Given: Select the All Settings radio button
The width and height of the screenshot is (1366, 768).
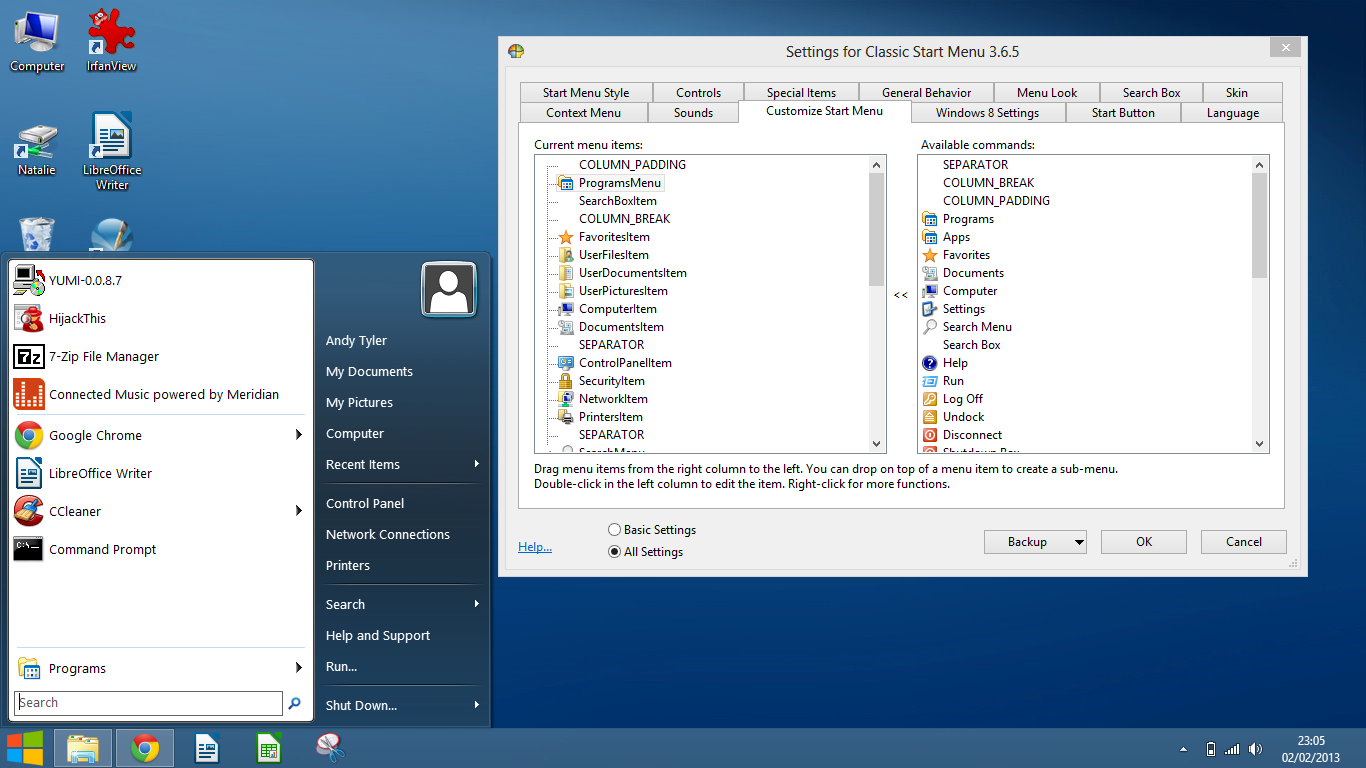Looking at the screenshot, I should [x=615, y=552].
